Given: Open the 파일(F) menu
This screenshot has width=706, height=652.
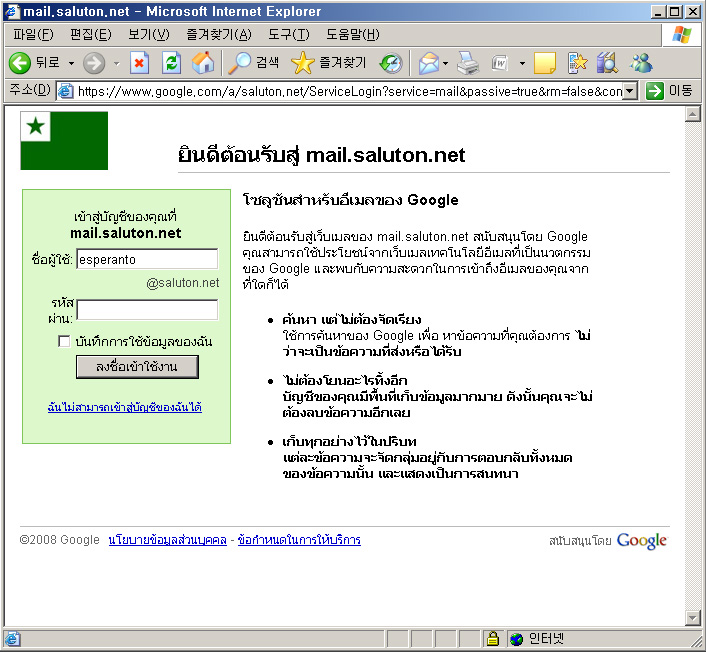Looking at the screenshot, I should (x=33, y=35).
